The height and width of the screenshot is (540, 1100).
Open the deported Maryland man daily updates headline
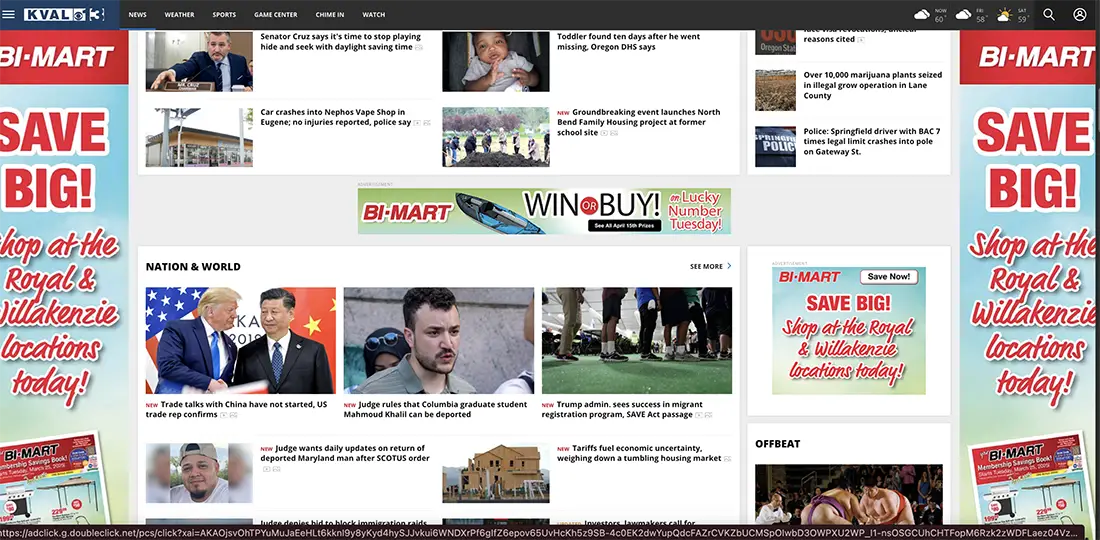(x=345, y=453)
